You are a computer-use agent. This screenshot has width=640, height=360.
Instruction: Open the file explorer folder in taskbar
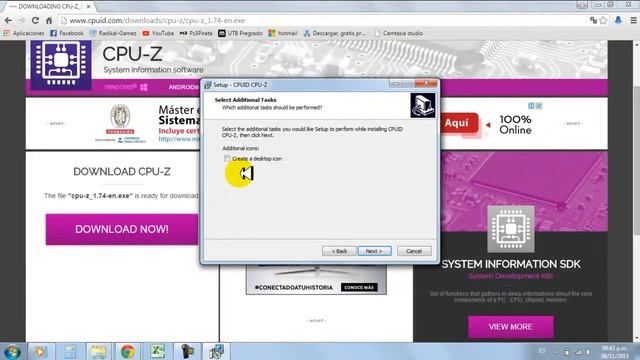(x=98, y=351)
